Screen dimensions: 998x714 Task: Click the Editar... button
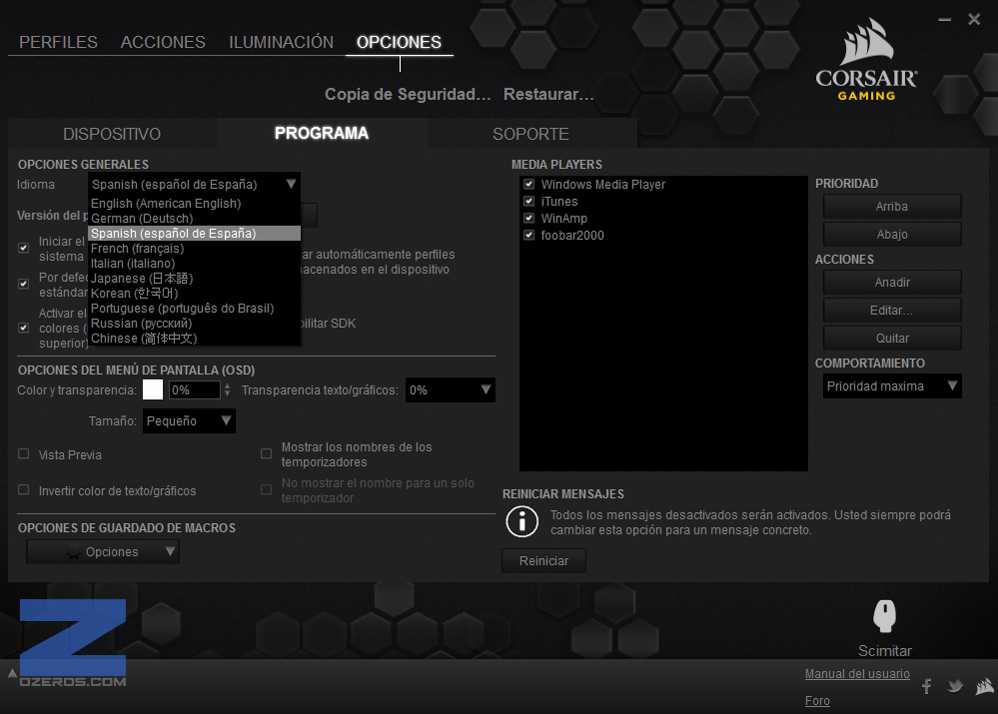(x=892, y=311)
